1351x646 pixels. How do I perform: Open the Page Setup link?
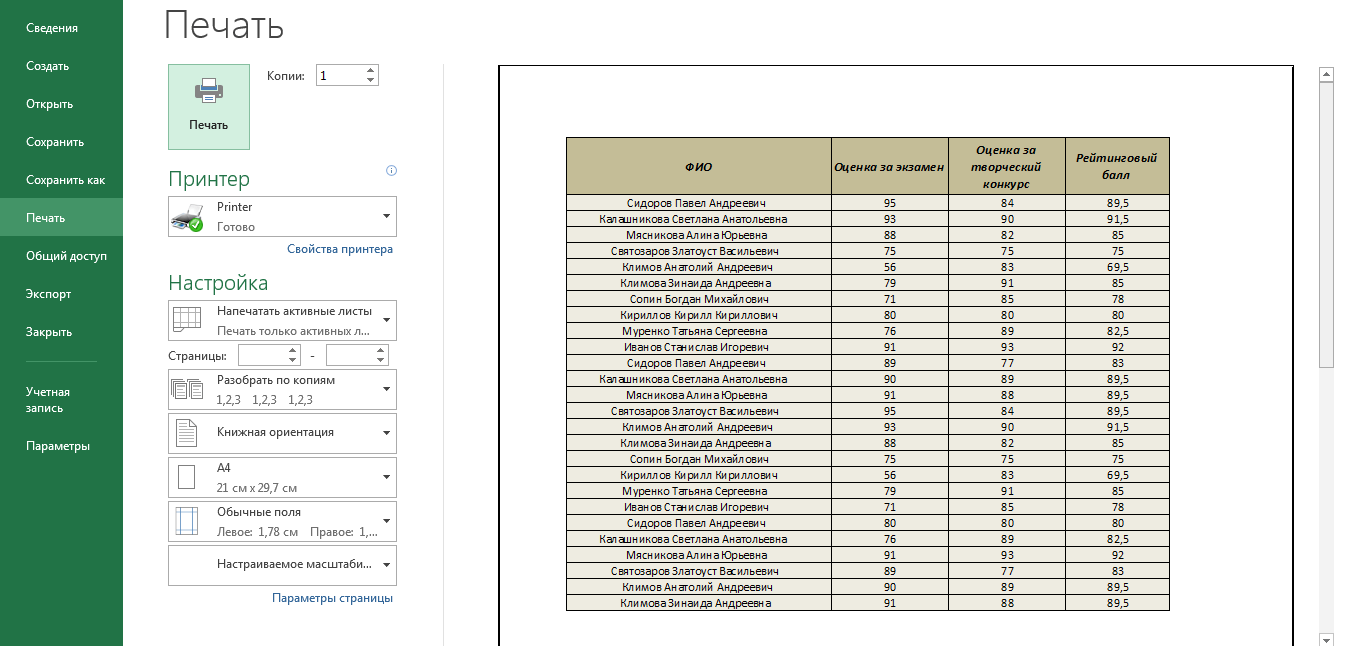(x=332, y=598)
